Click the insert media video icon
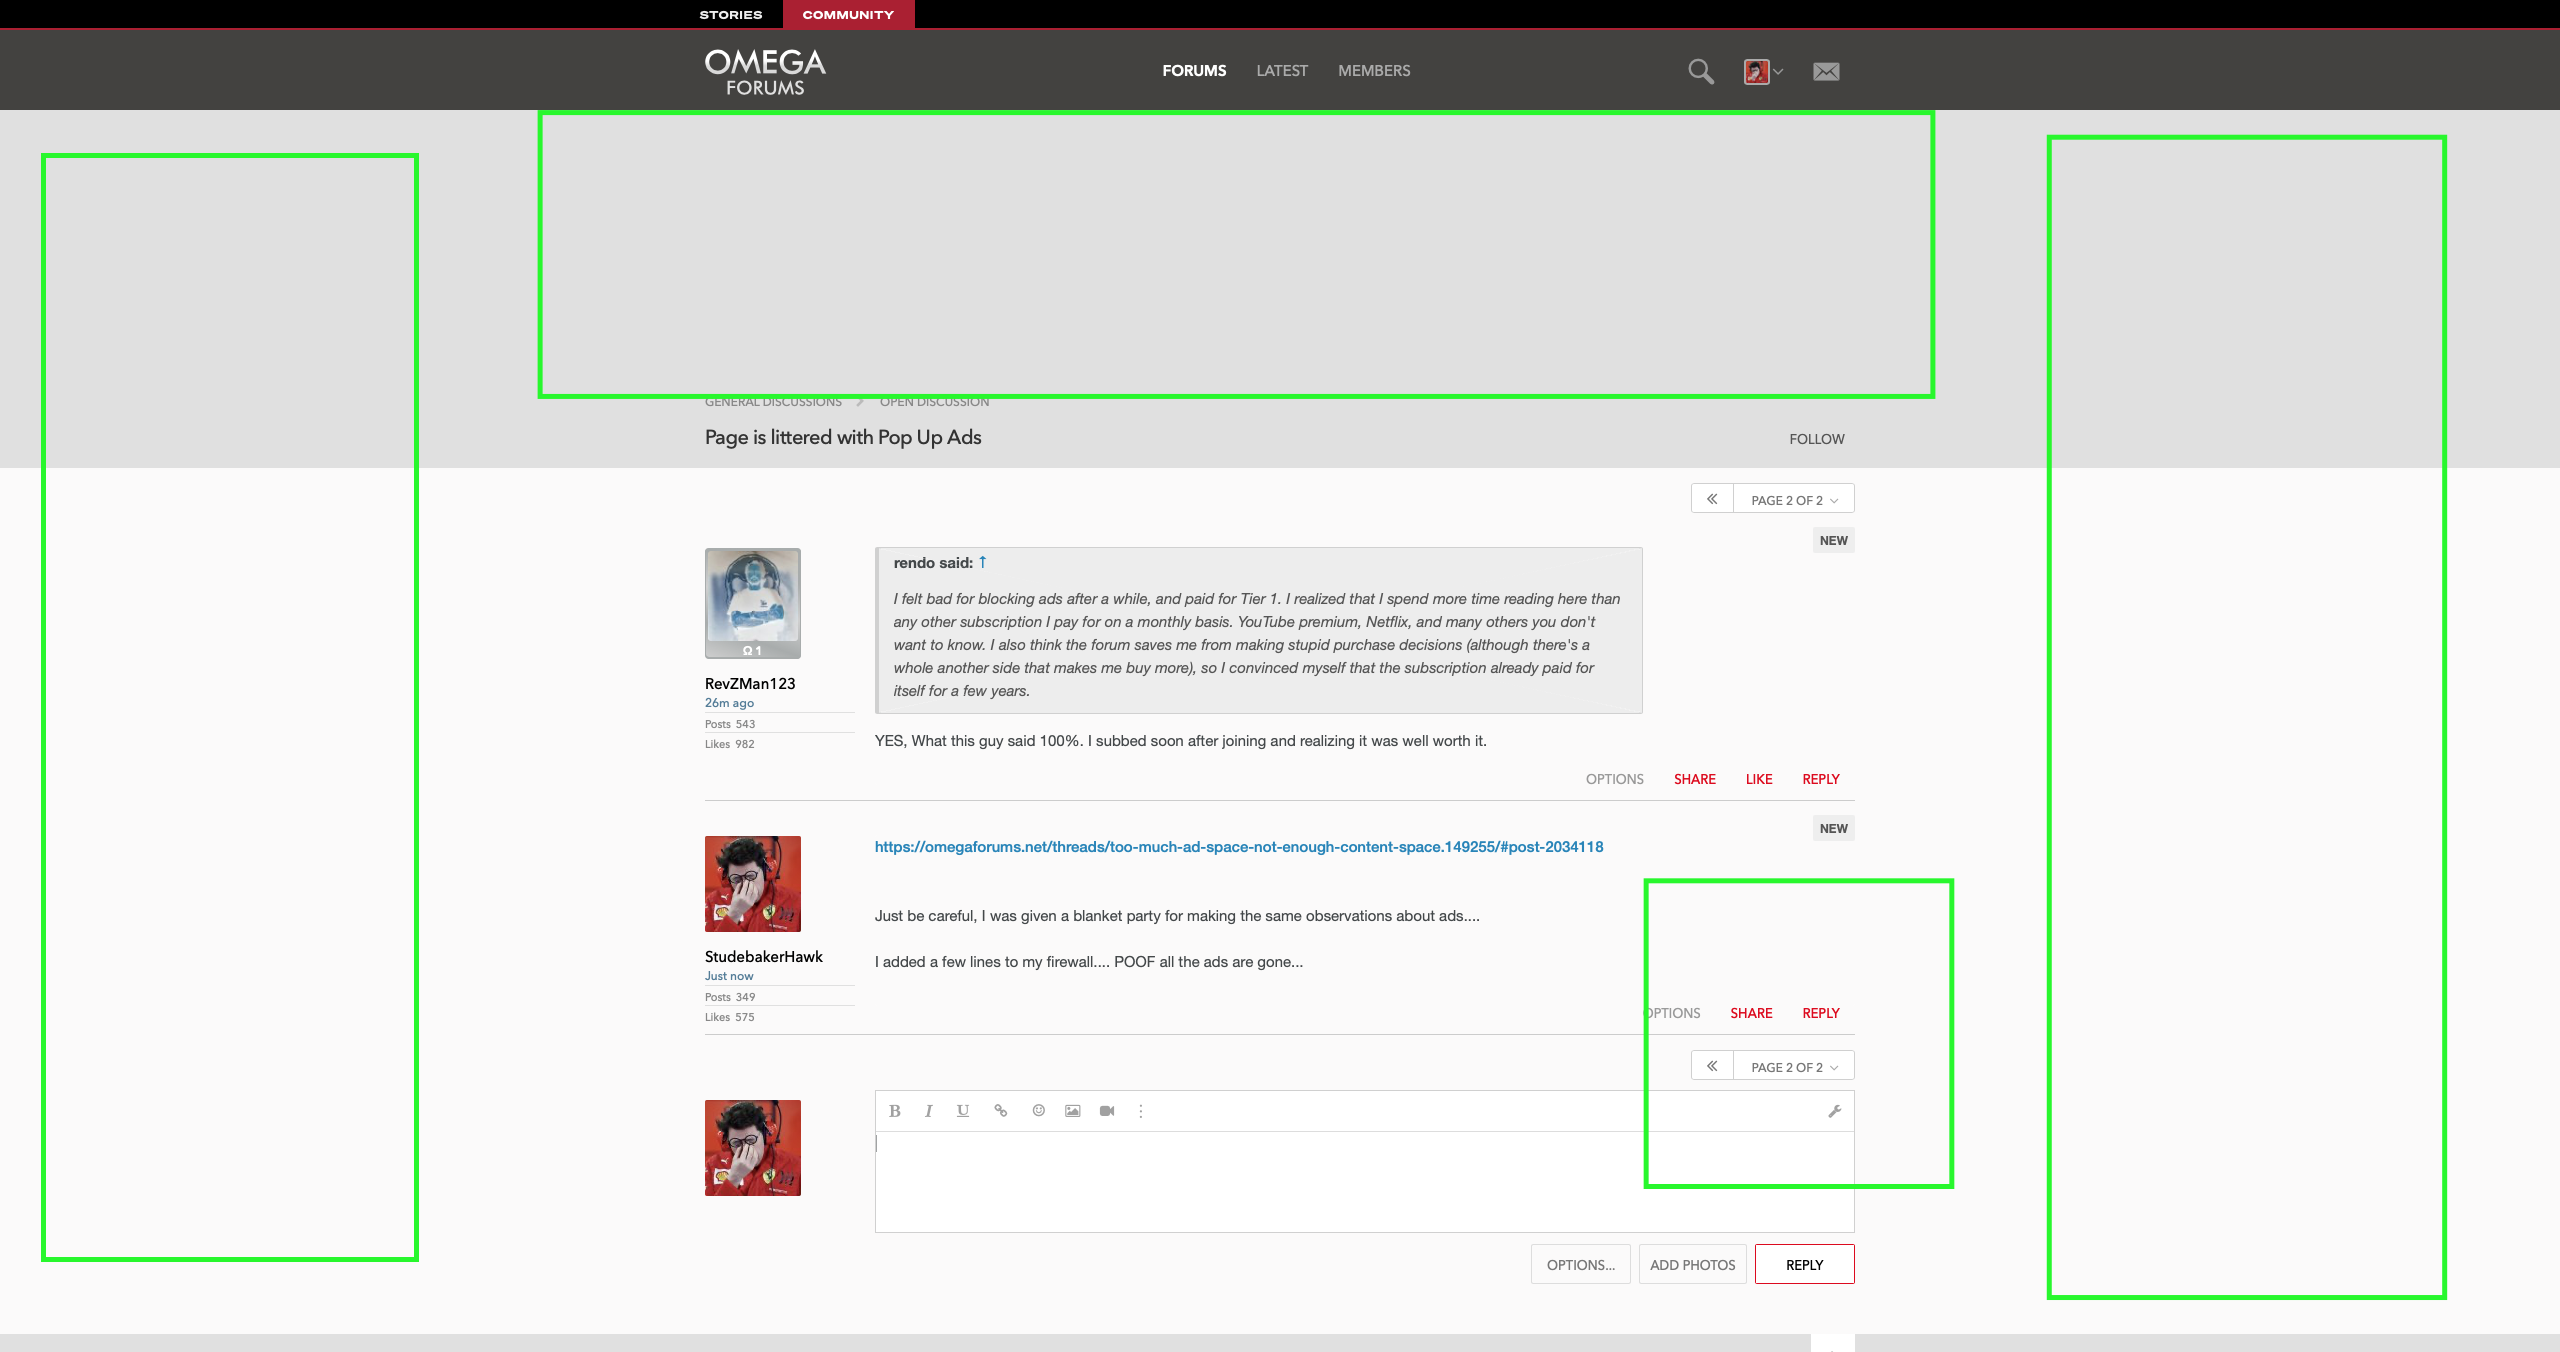This screenshot has height=1352, width=2560. pyautogui.click(x=1107, y=1111)
